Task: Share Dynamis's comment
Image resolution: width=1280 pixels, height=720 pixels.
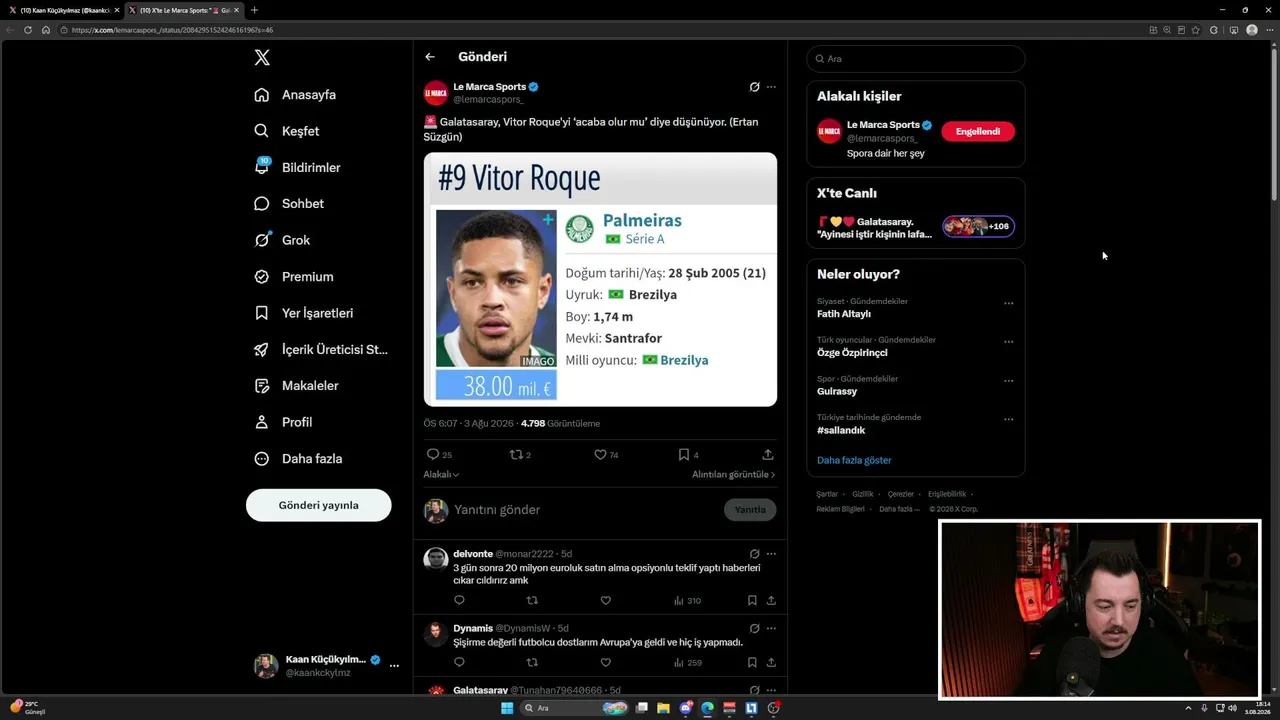Action: (771, 662)
